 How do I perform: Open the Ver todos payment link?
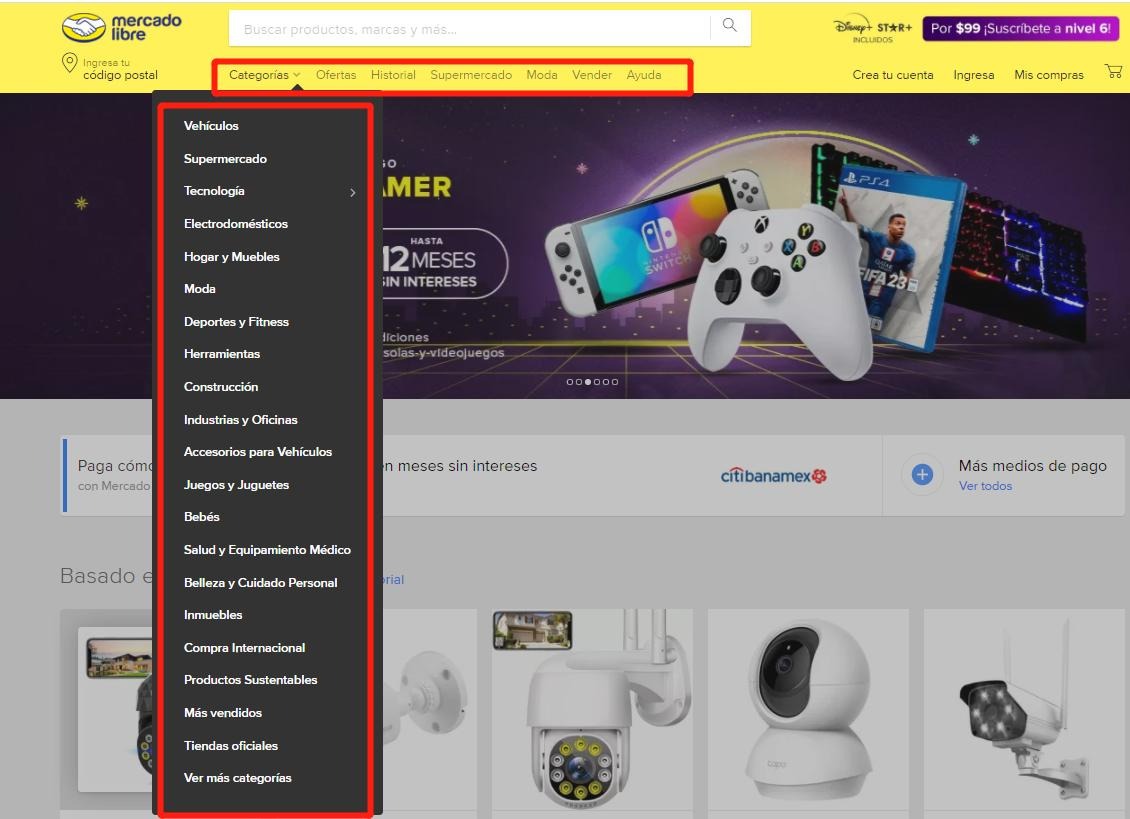985,486
